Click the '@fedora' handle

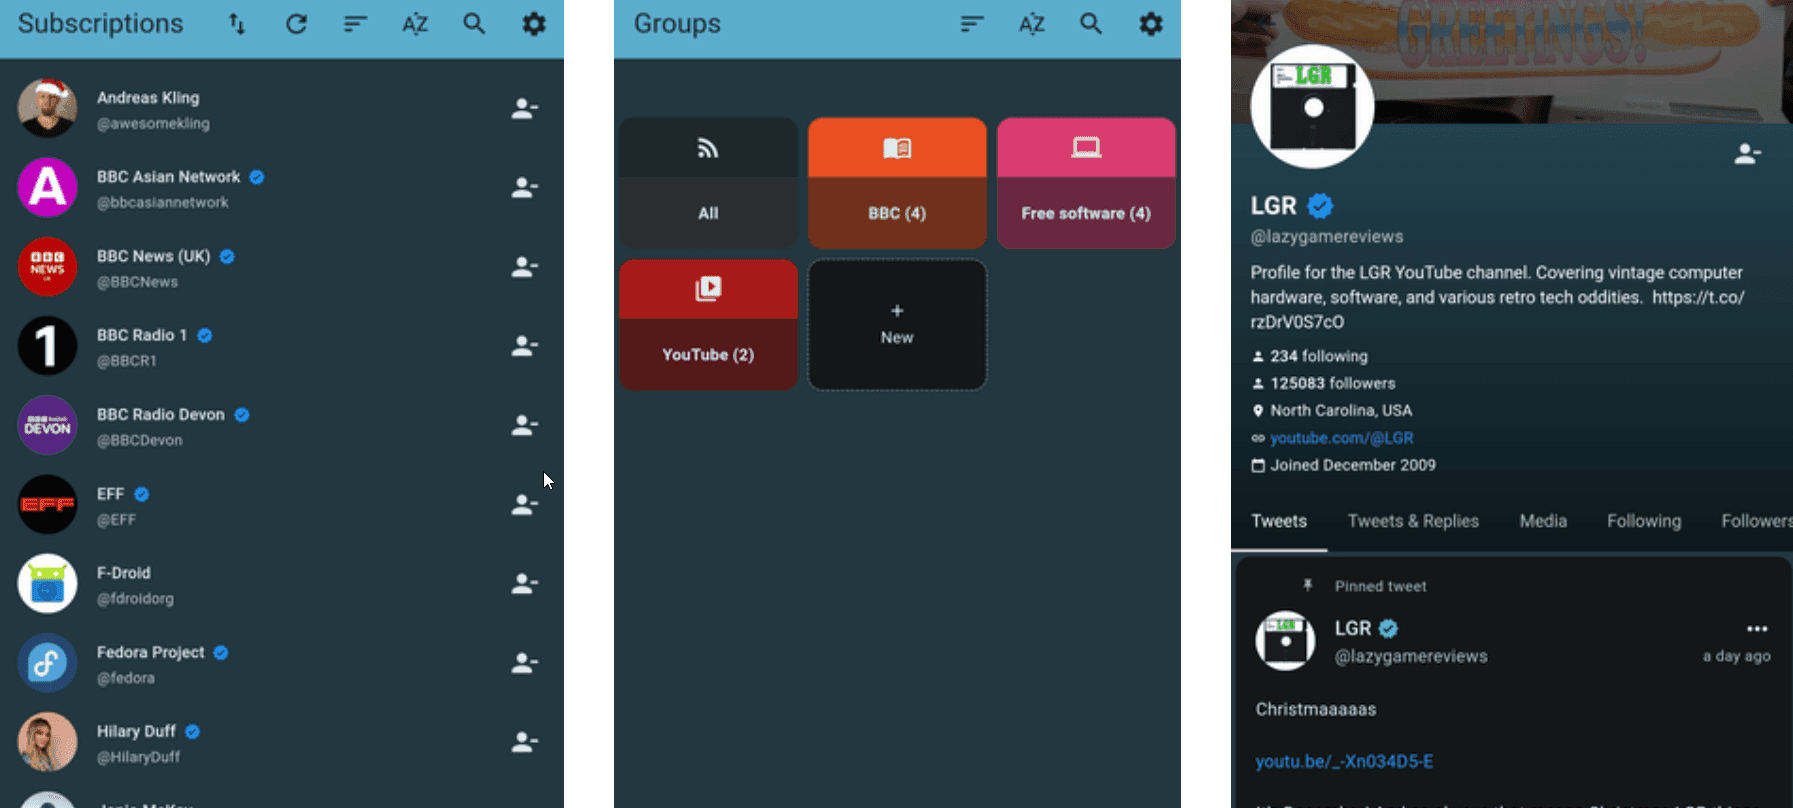click(x=125, y=678)
